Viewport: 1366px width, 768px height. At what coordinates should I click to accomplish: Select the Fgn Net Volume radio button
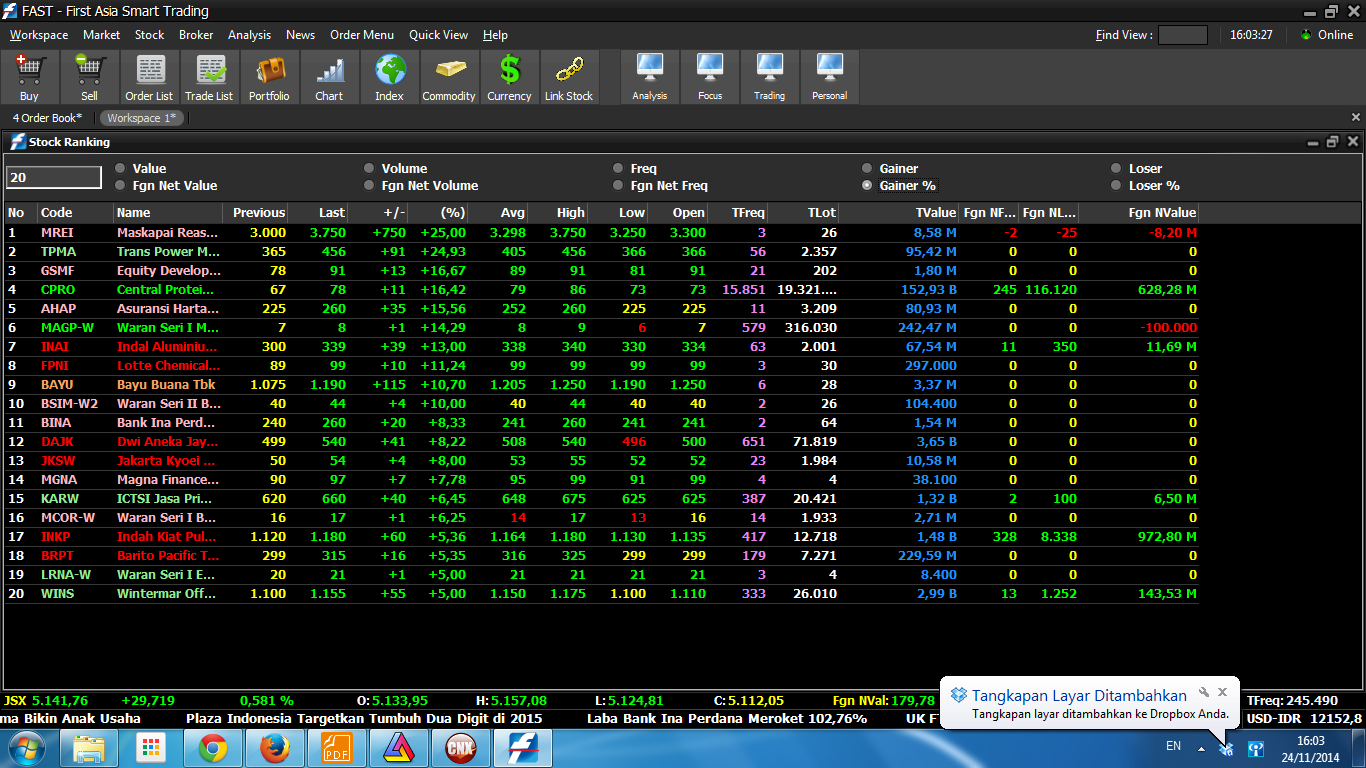(x=369, y=185)
